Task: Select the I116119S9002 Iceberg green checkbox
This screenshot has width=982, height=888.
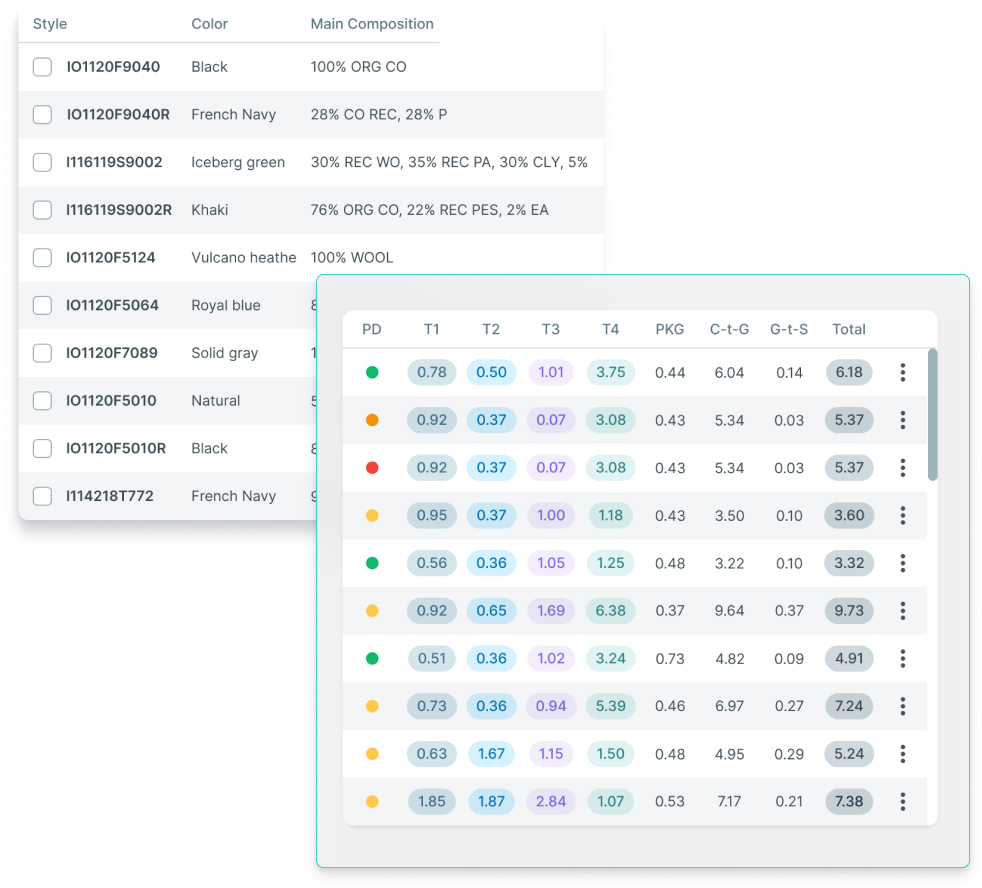Action: tap(42, 162)
